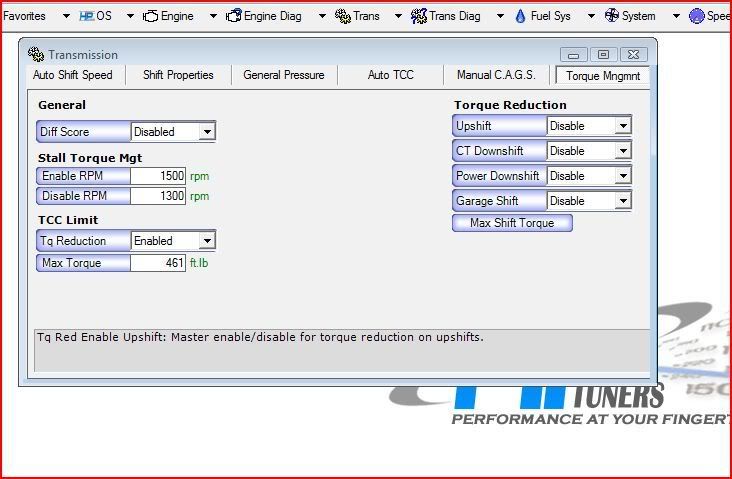Select the Torque Mngmnt tab
Viewport: 732px width, 479px height.
point(603,76)
